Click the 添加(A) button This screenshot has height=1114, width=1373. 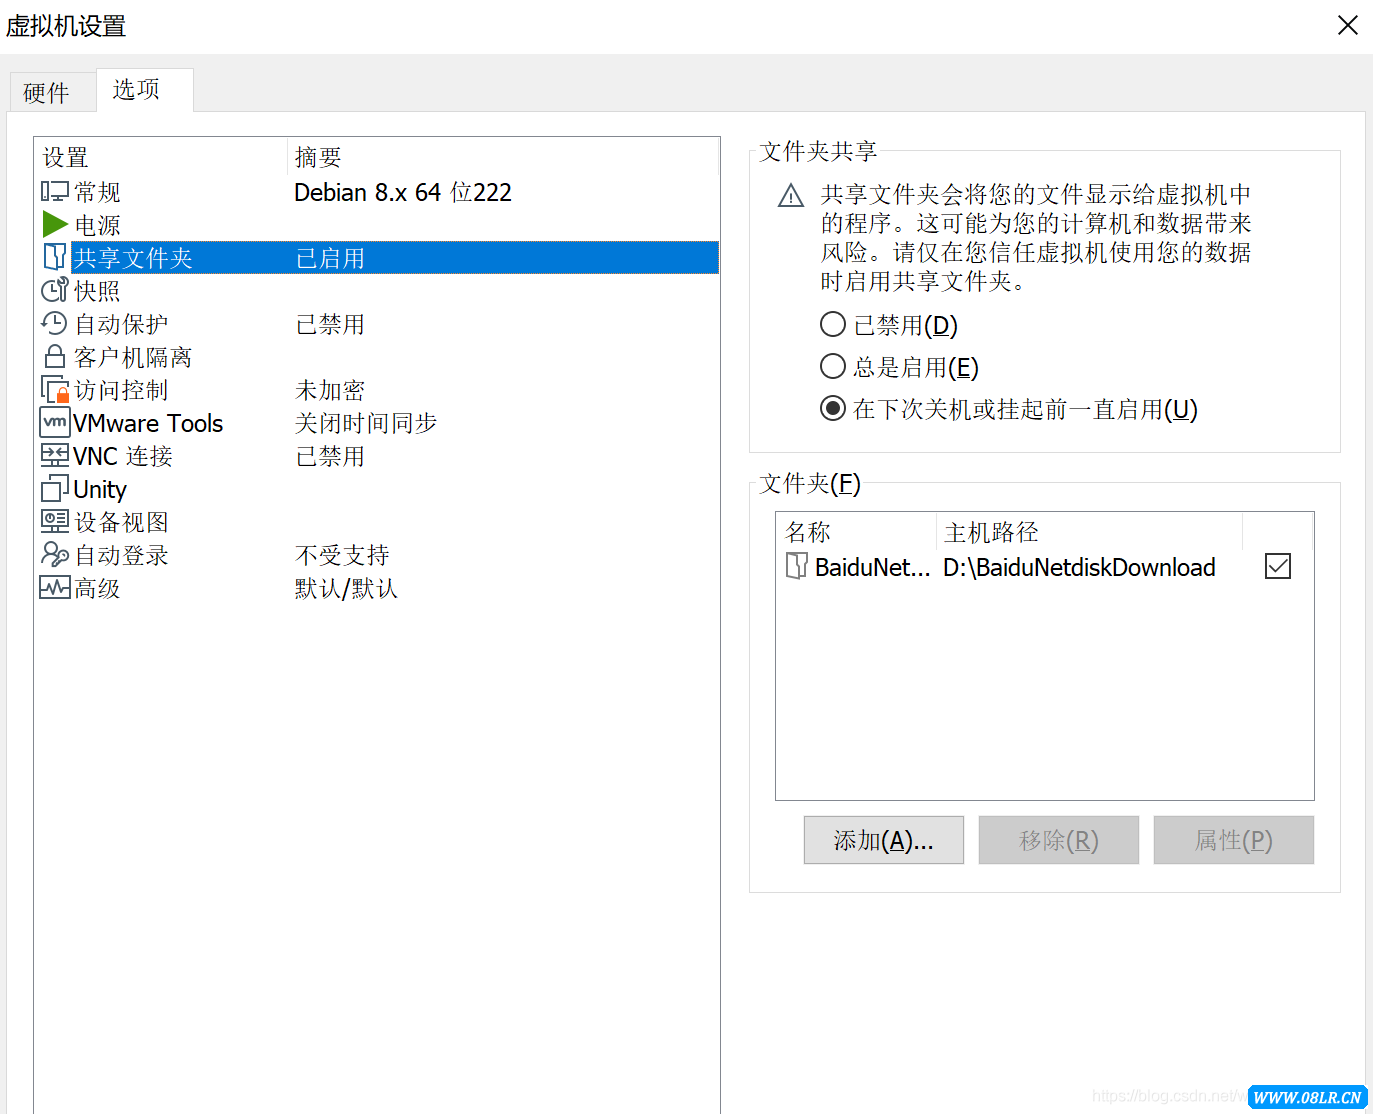pyautogui.click(x=883, y=840)
